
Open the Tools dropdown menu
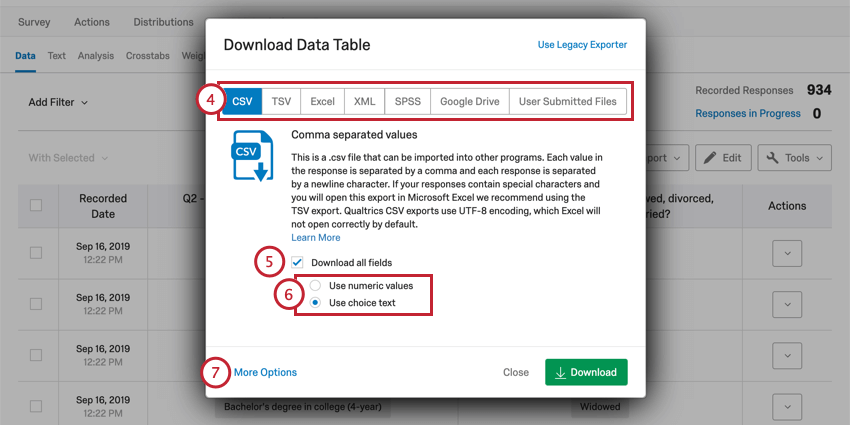tap(794, 158)
